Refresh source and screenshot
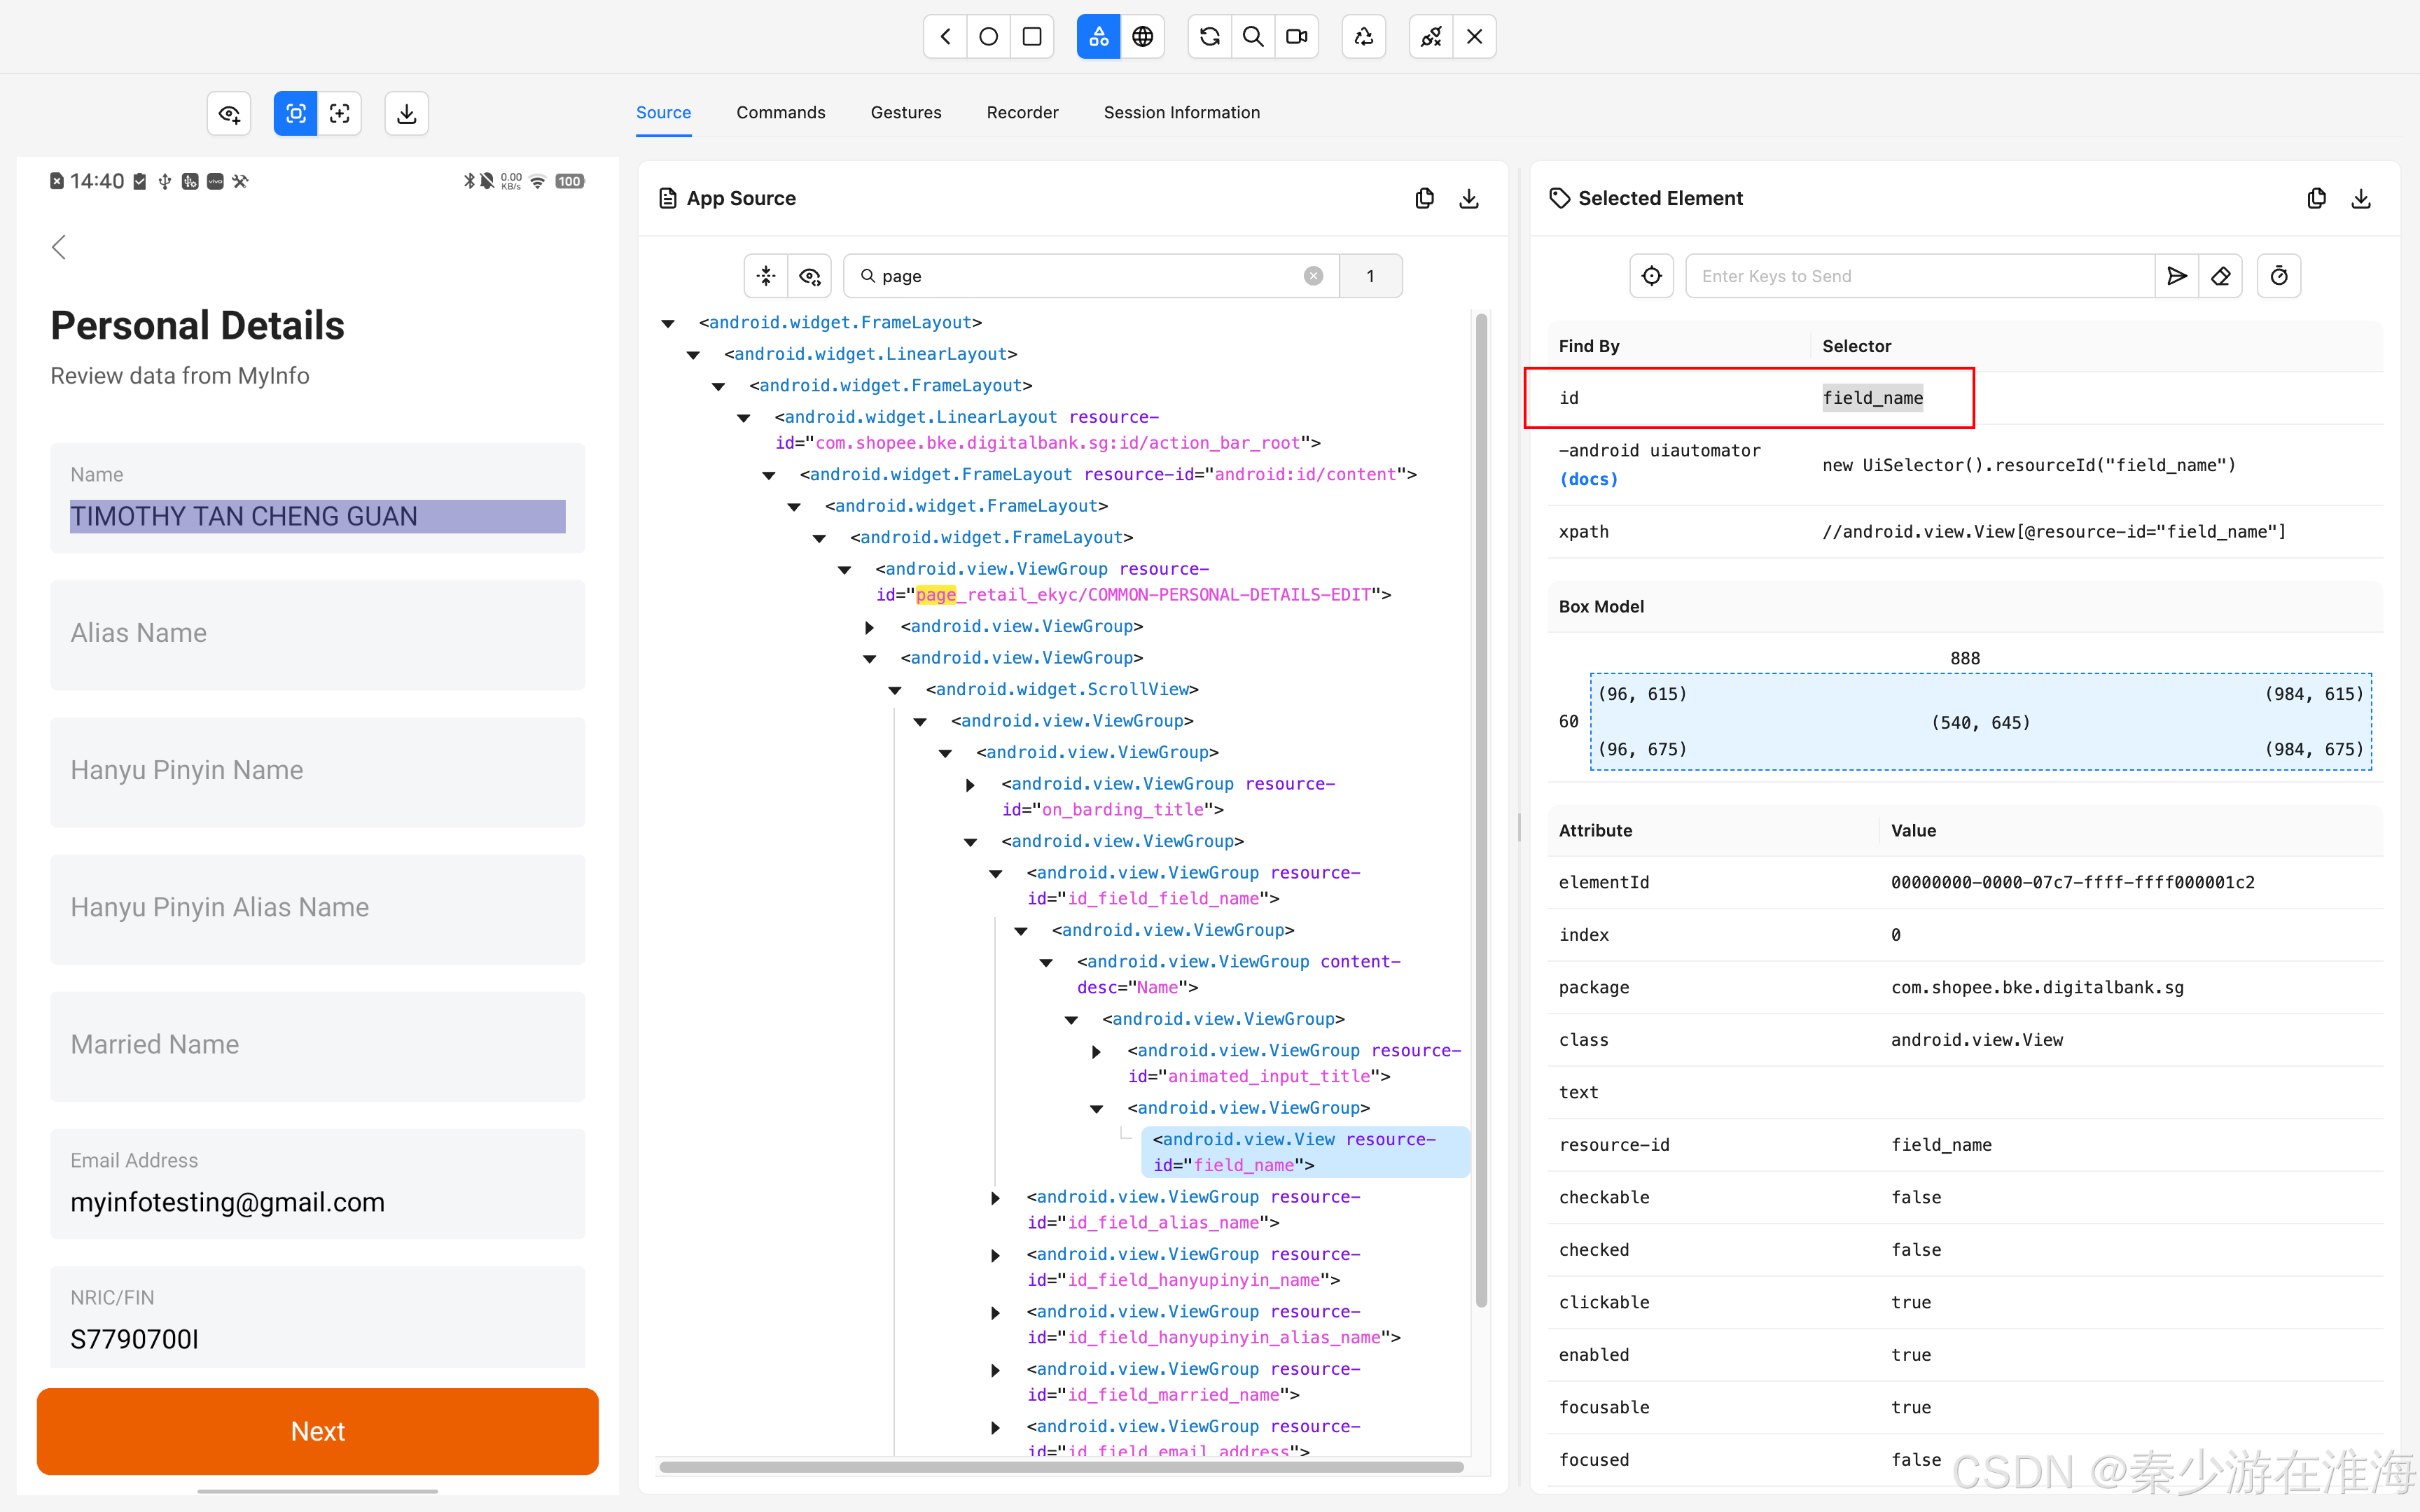Screen dimensions: 2420x1512 1209,37
